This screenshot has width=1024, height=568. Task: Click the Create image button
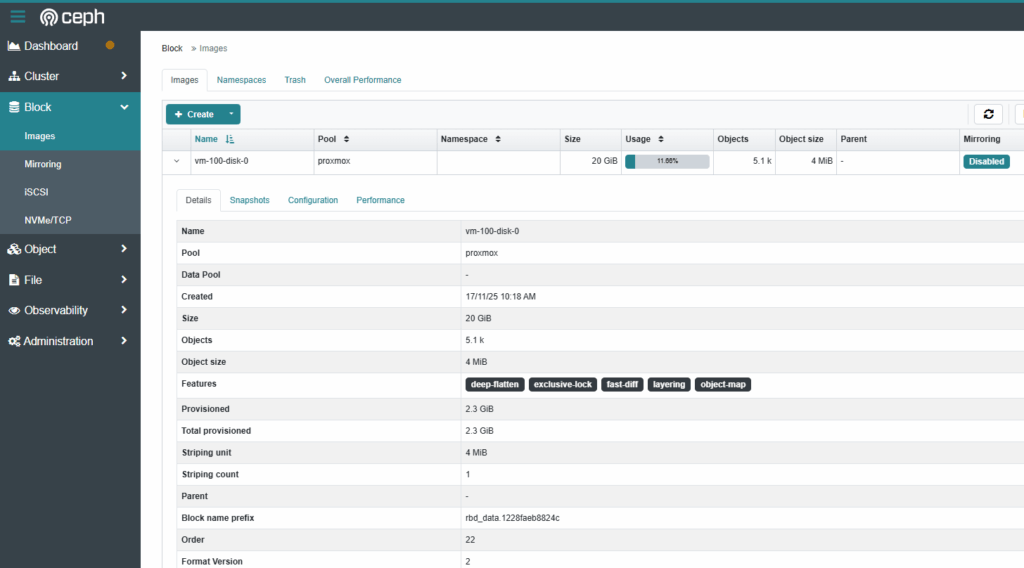(x=194, y=114)
